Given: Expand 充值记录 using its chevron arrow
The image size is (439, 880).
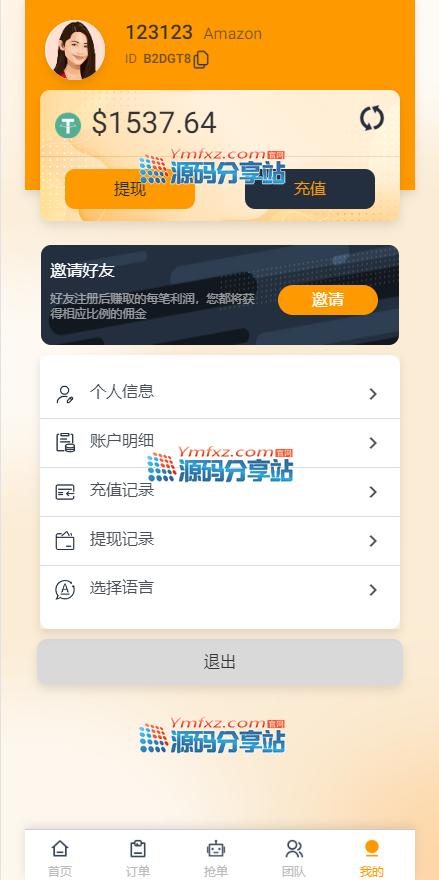Looking at the screenshot, I should [373, 492].
